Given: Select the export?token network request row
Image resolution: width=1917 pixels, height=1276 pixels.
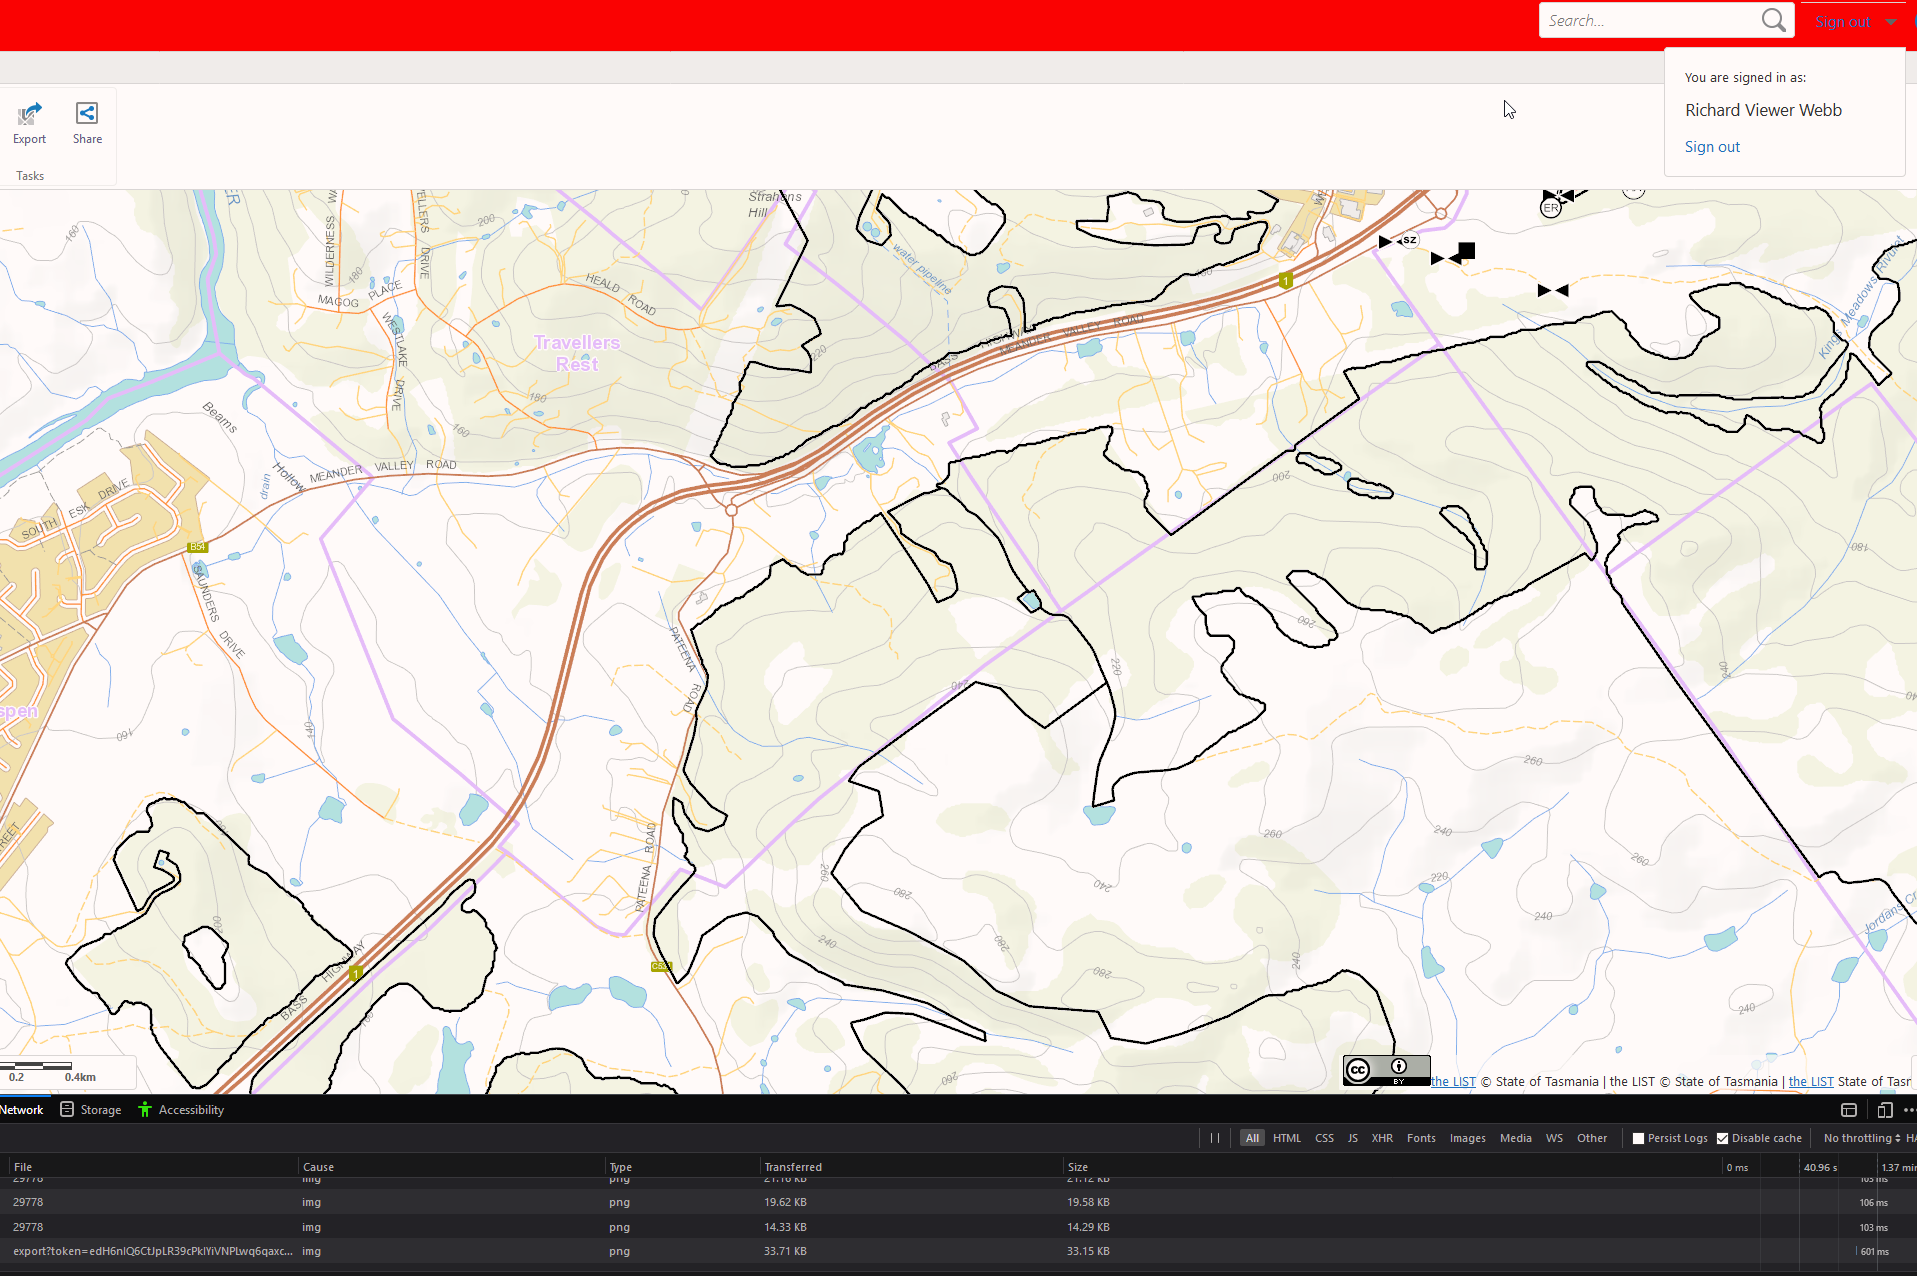Looking at the screenshot, I should coord(958,1251).
